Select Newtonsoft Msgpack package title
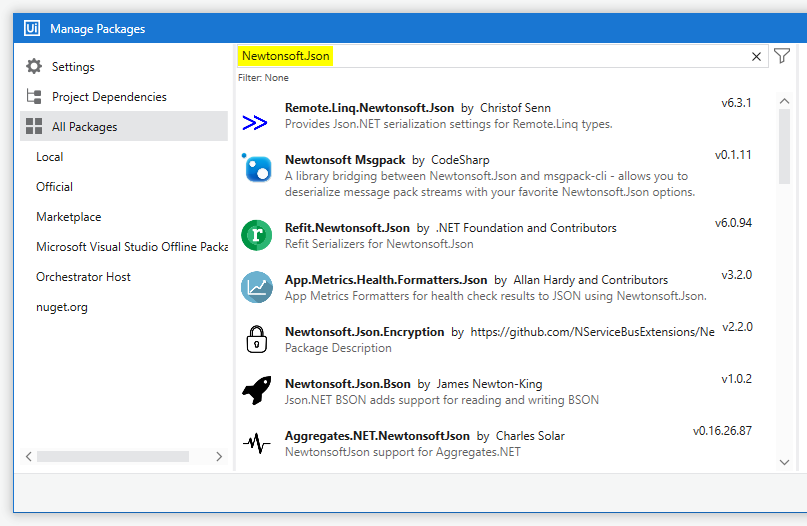 coord(345,160)
